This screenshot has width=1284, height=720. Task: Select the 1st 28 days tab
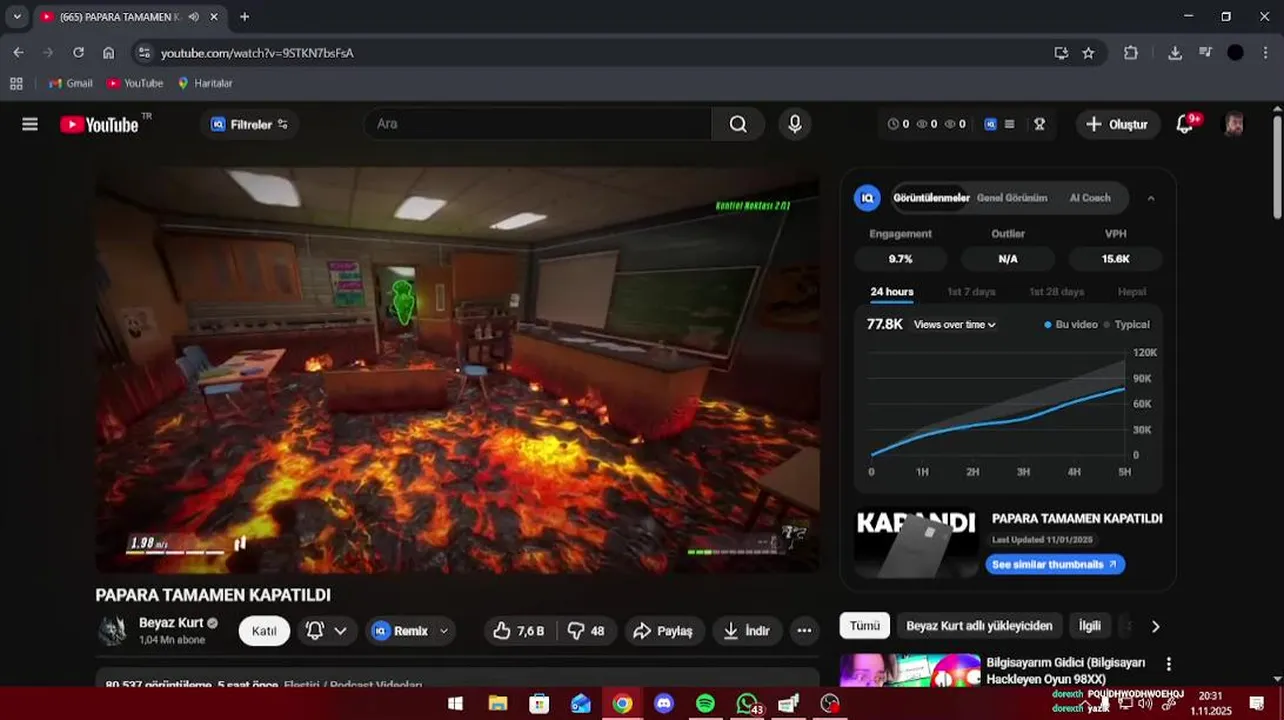(1057, 292)
